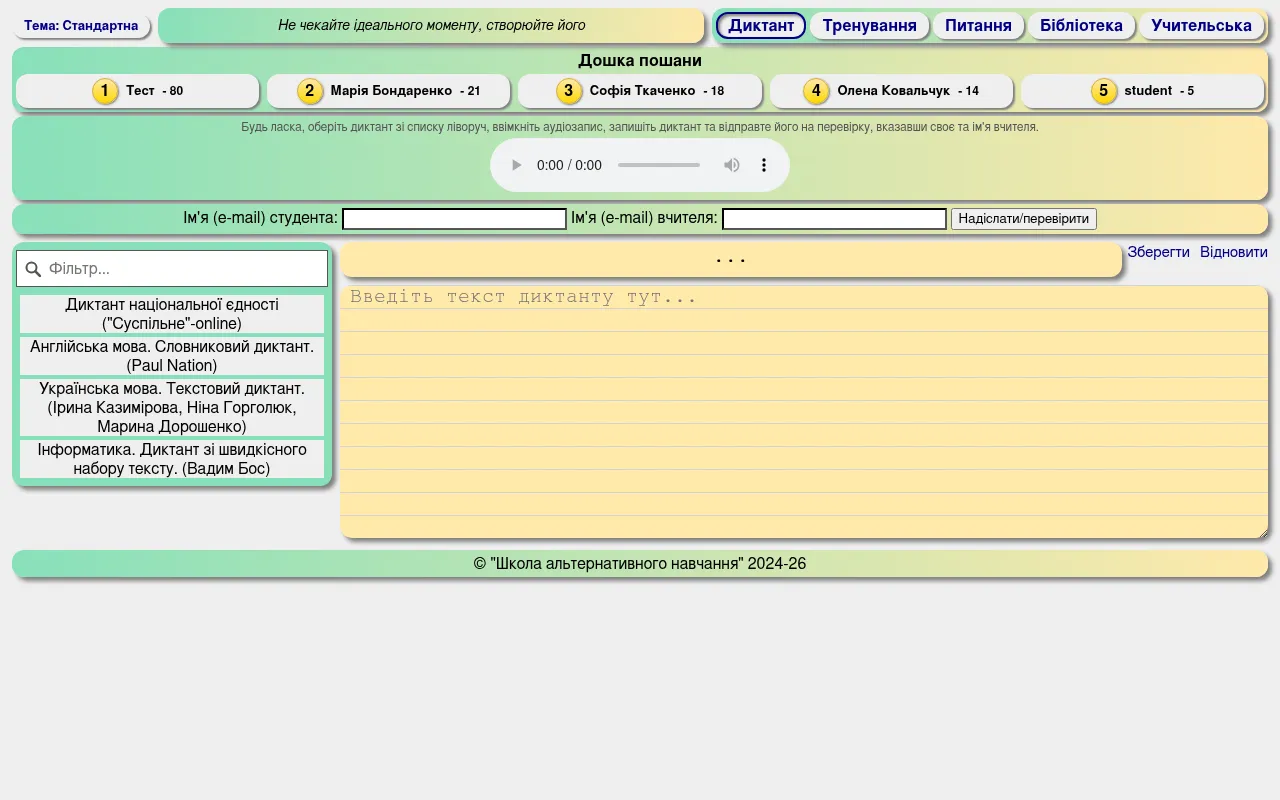Viewport: 1280px width, 800px height.
Task: Select Українська мова Текстовий диктант
Action: pos(172,407)
